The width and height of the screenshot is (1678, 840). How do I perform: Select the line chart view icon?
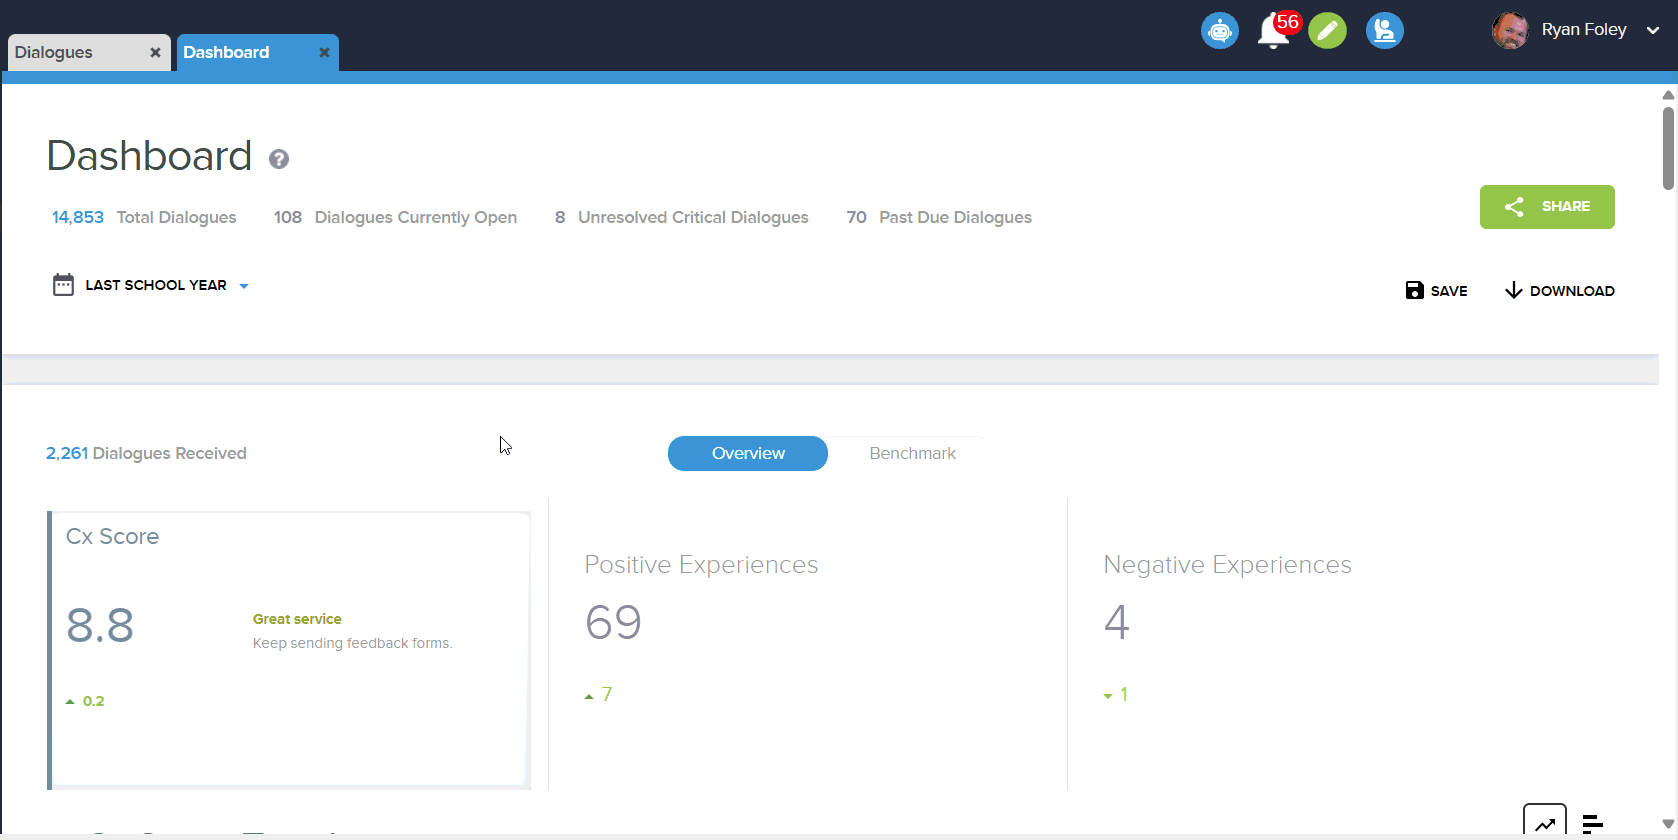point(1544,823)
